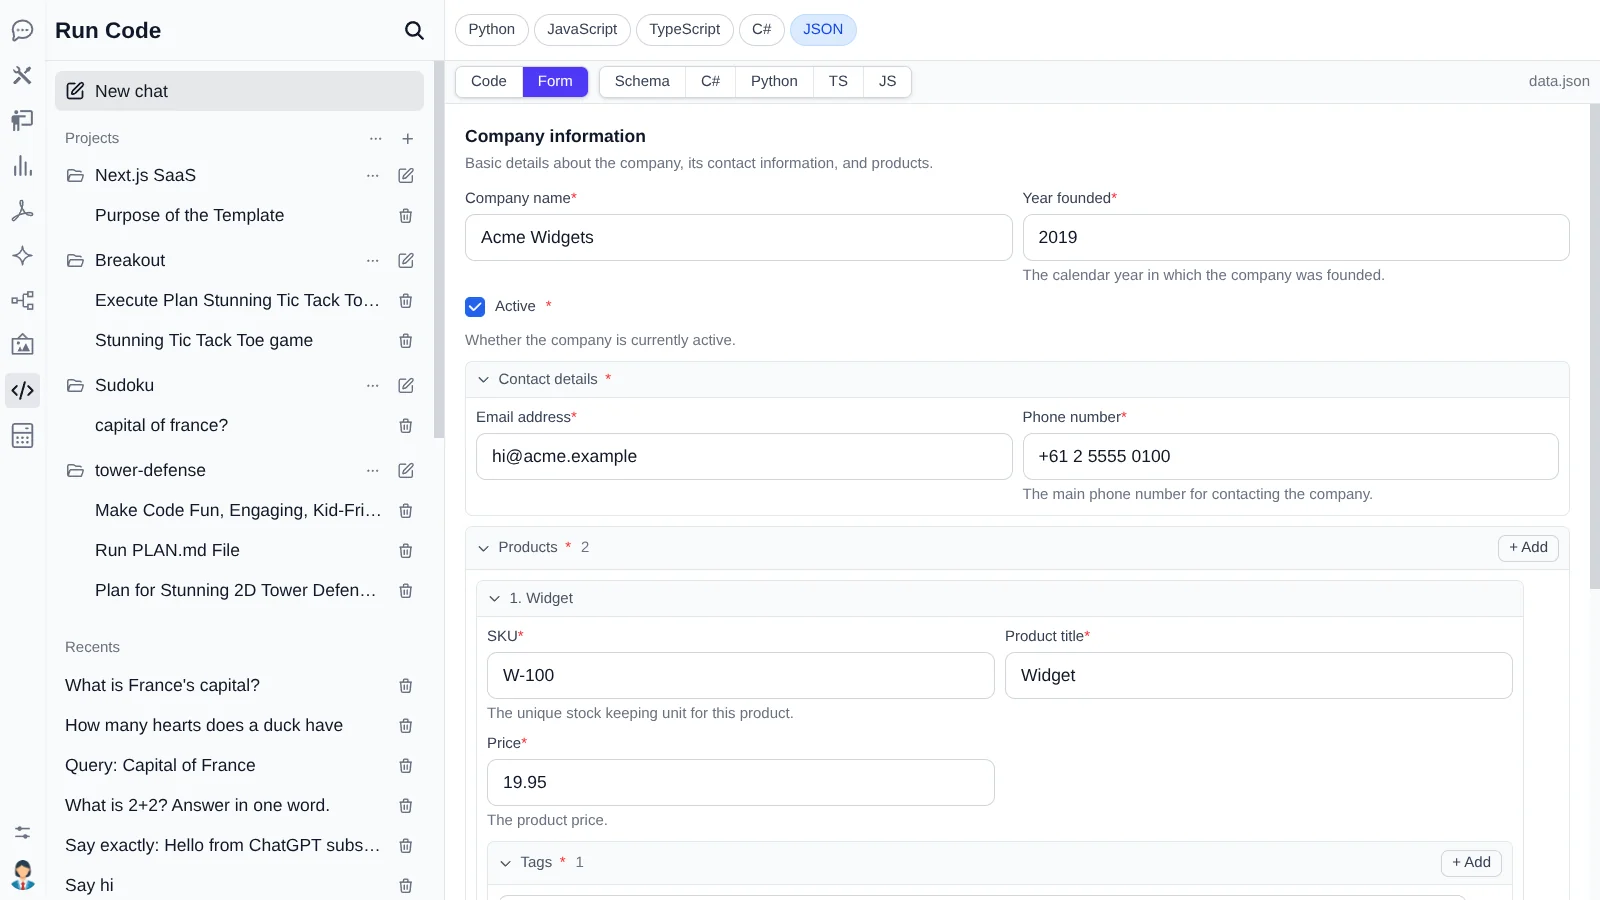Uncheck the Active checkbox
Image resolution: width=1600 pixels, height=900 pixels.
click(x=475, y=307)
